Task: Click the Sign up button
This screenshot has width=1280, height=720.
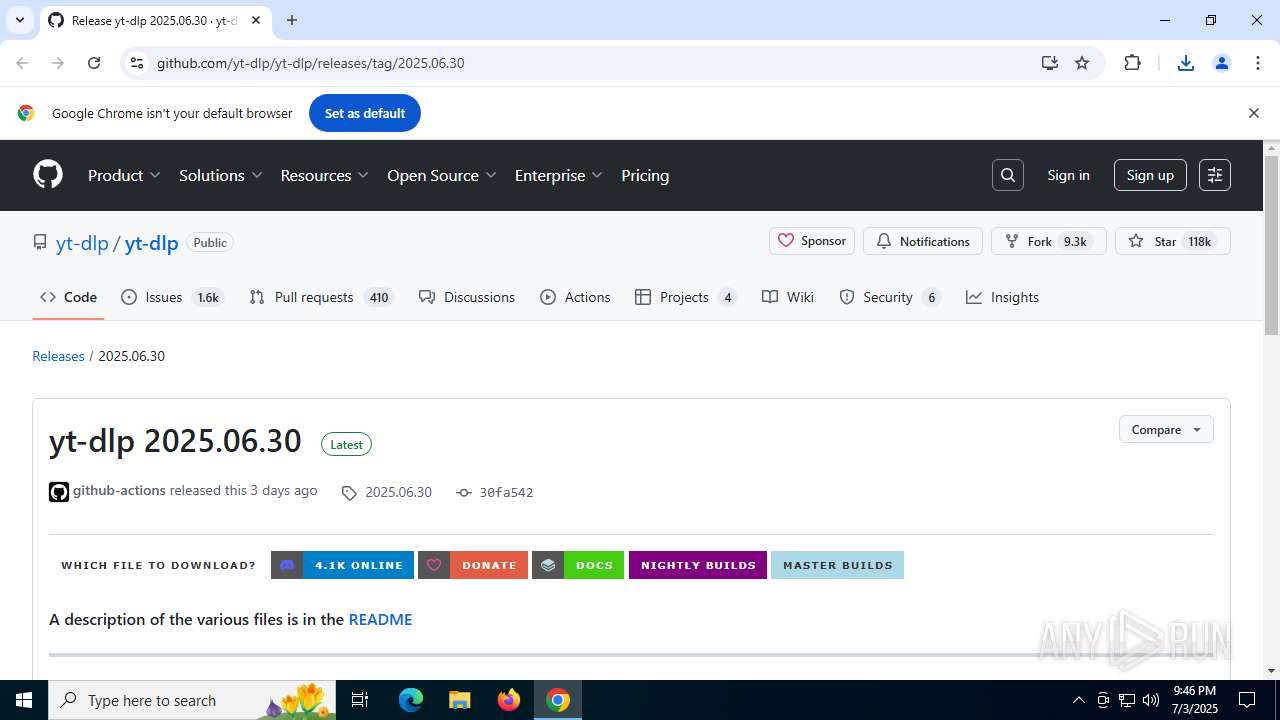Action: pos(1150,175)
